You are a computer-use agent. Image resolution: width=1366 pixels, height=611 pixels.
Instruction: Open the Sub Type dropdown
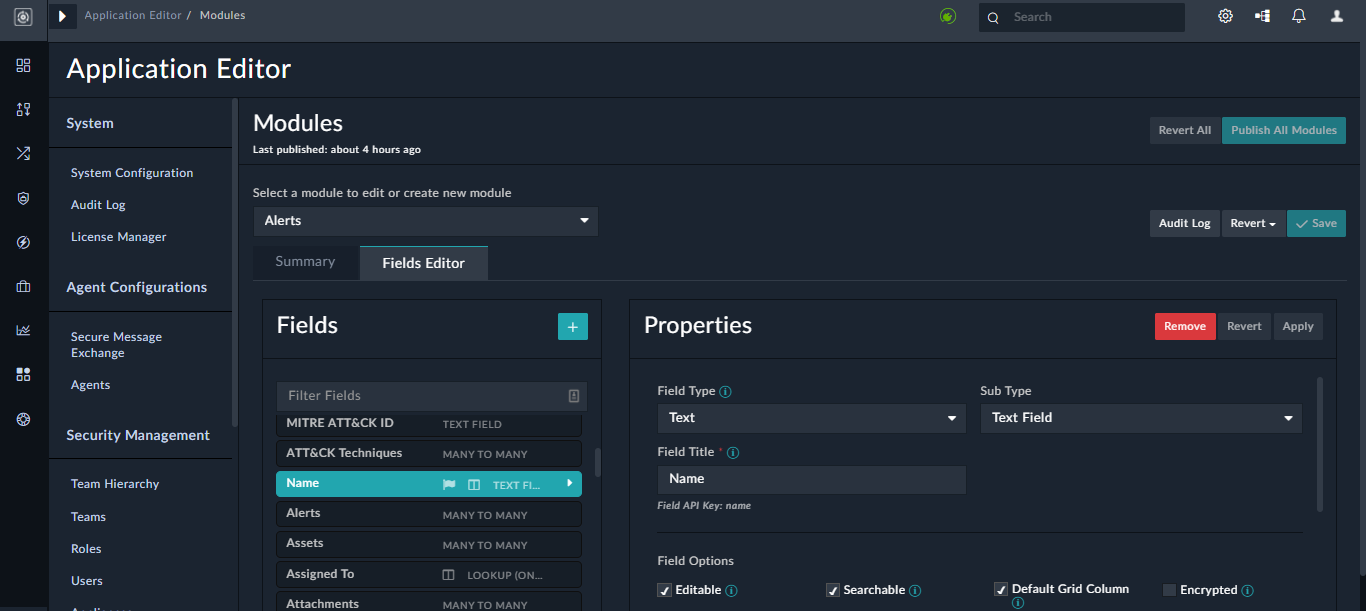1141,418
